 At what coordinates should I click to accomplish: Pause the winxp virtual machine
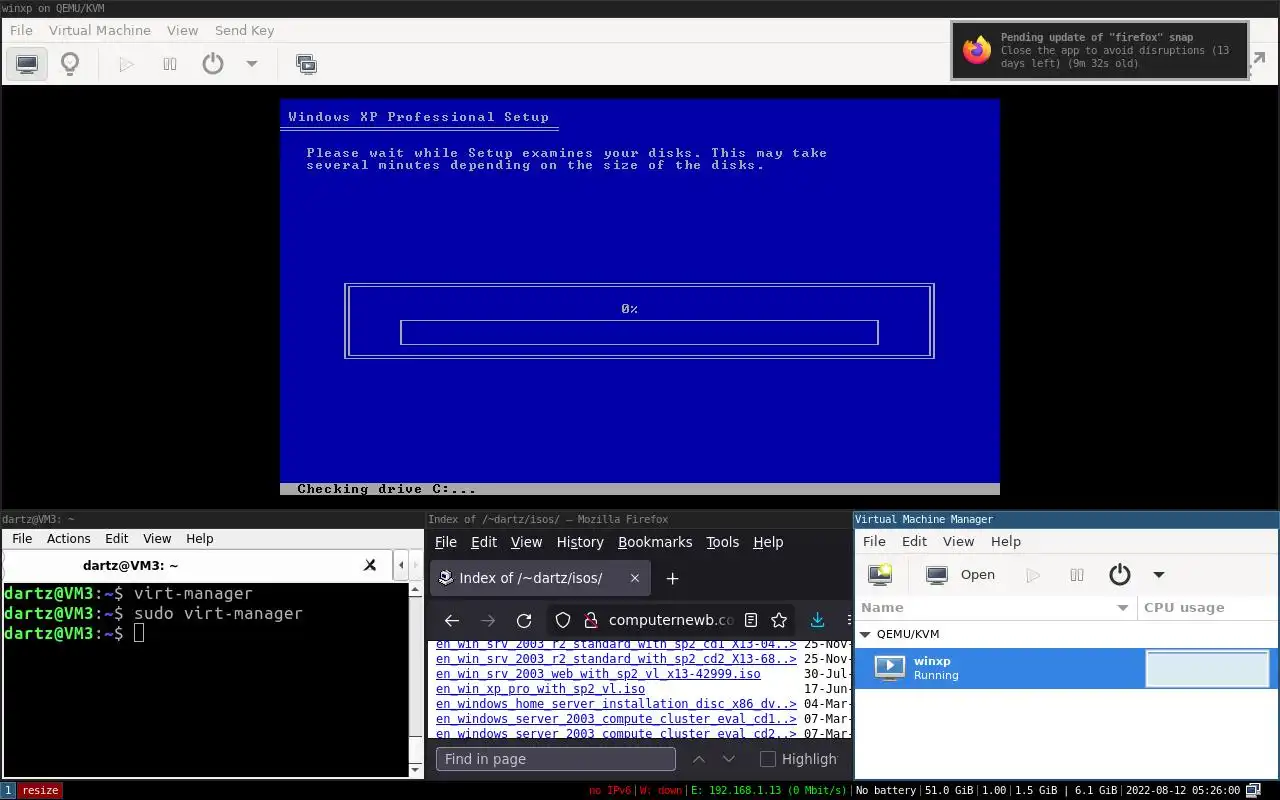[170, 64]
